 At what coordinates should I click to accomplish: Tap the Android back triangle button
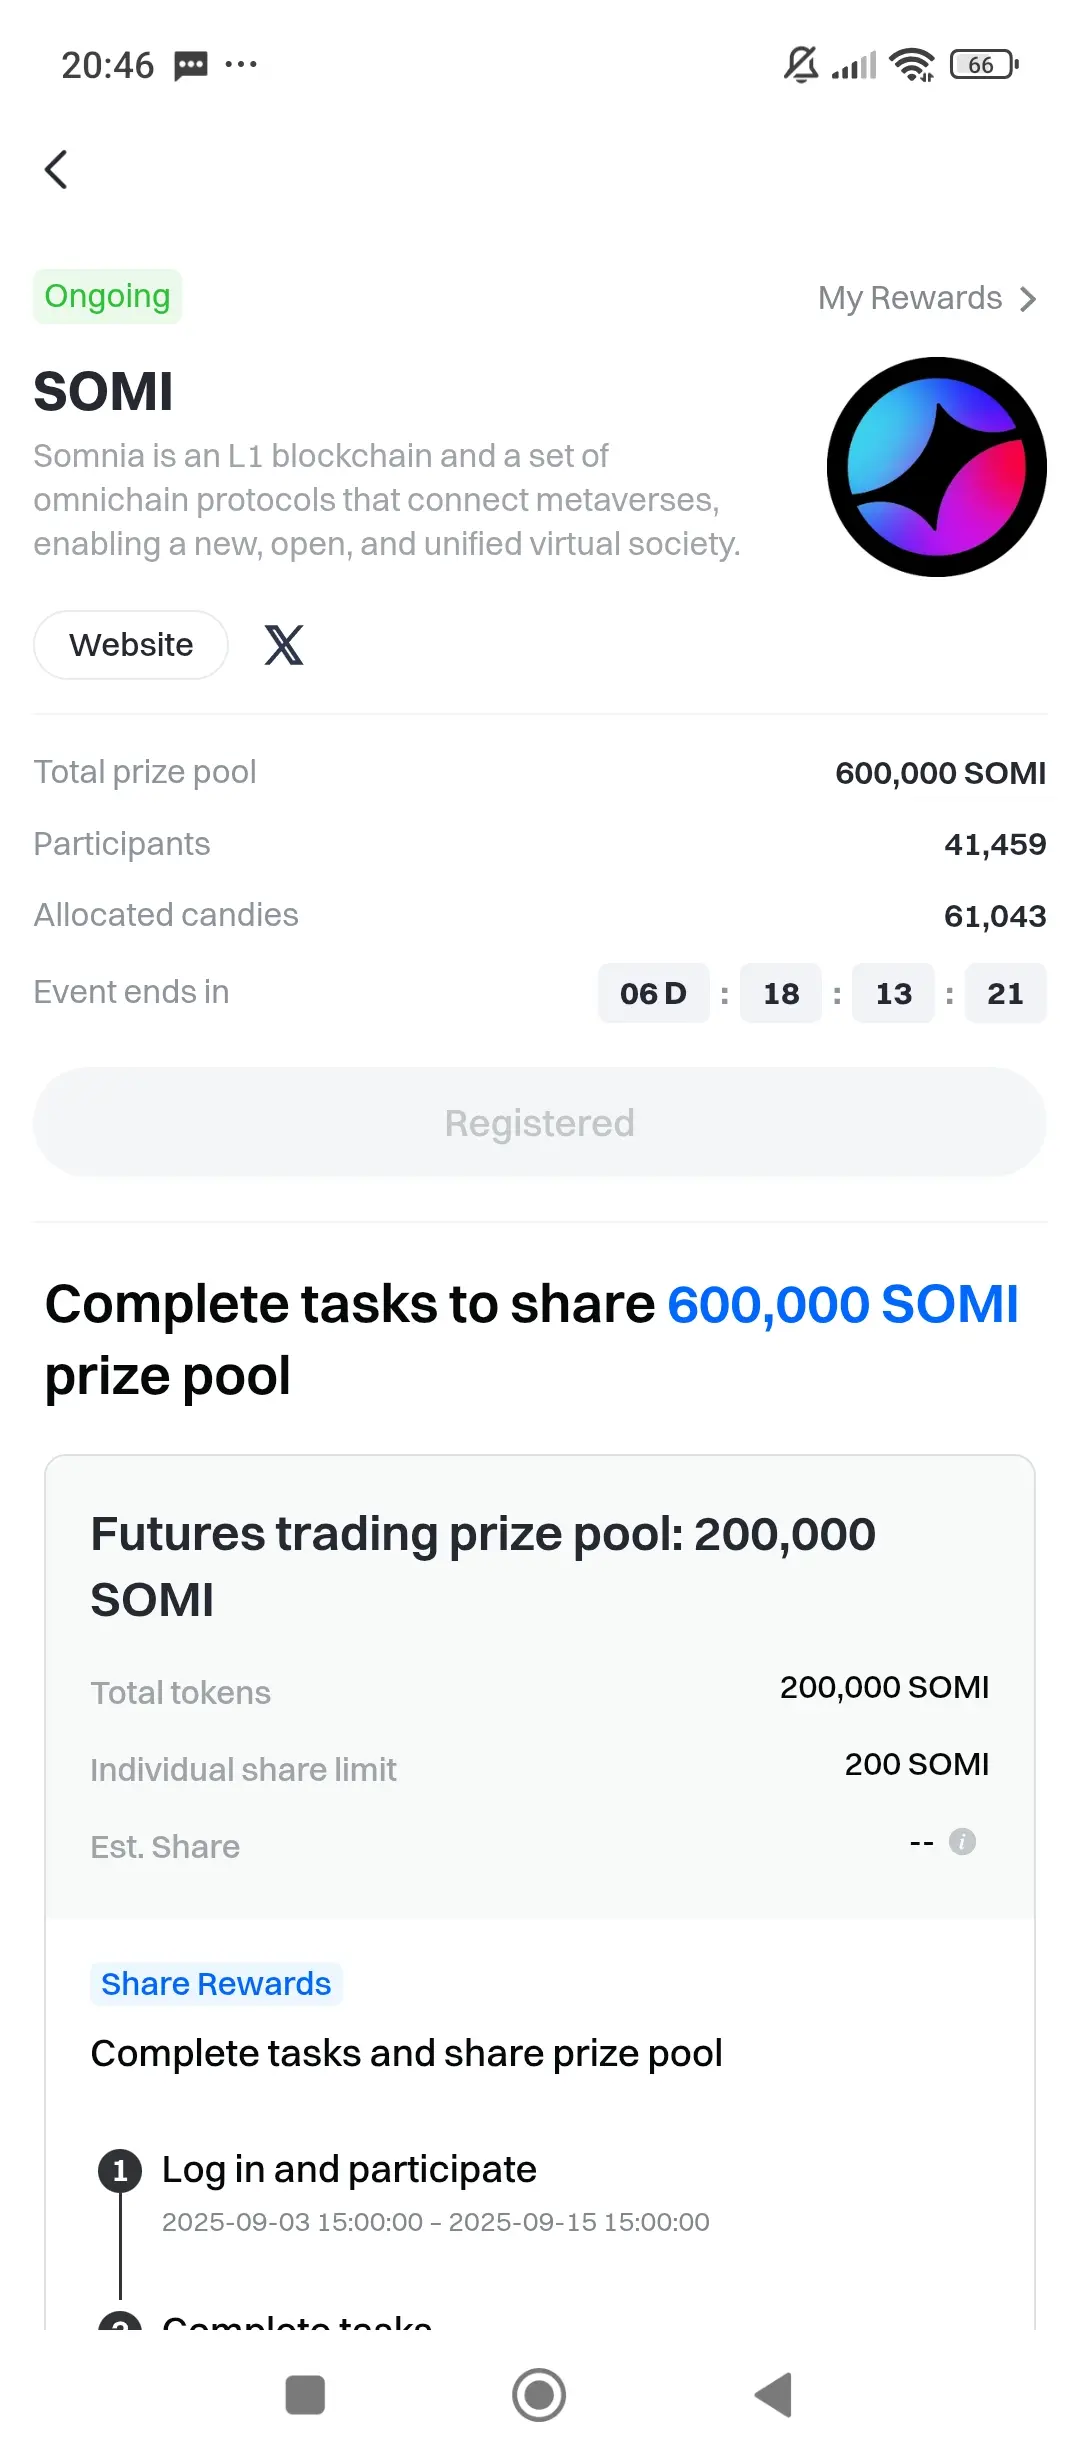coord(773,2395)
